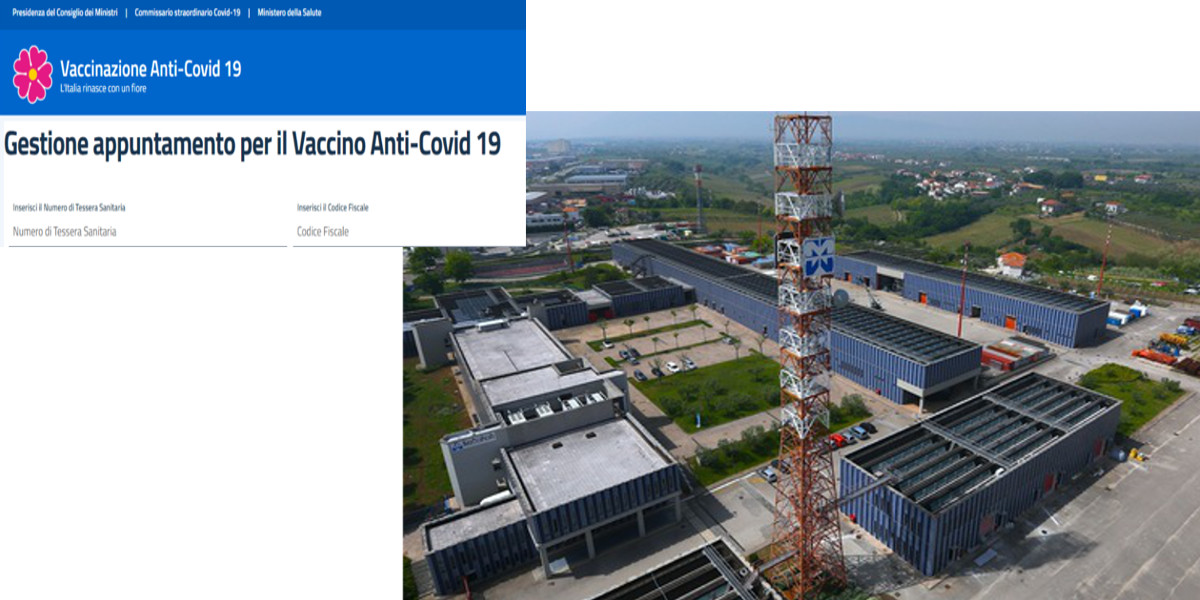Click the orange containers at the photo's right edge

point(1155,355)
